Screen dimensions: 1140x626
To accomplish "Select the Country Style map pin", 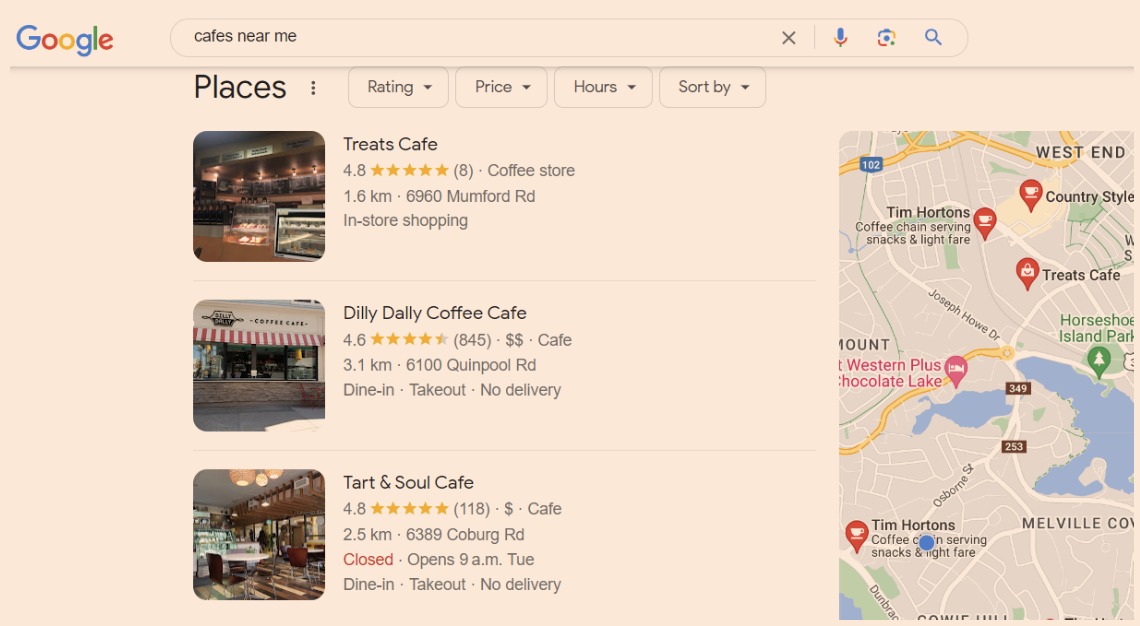I will point(1030,195).
